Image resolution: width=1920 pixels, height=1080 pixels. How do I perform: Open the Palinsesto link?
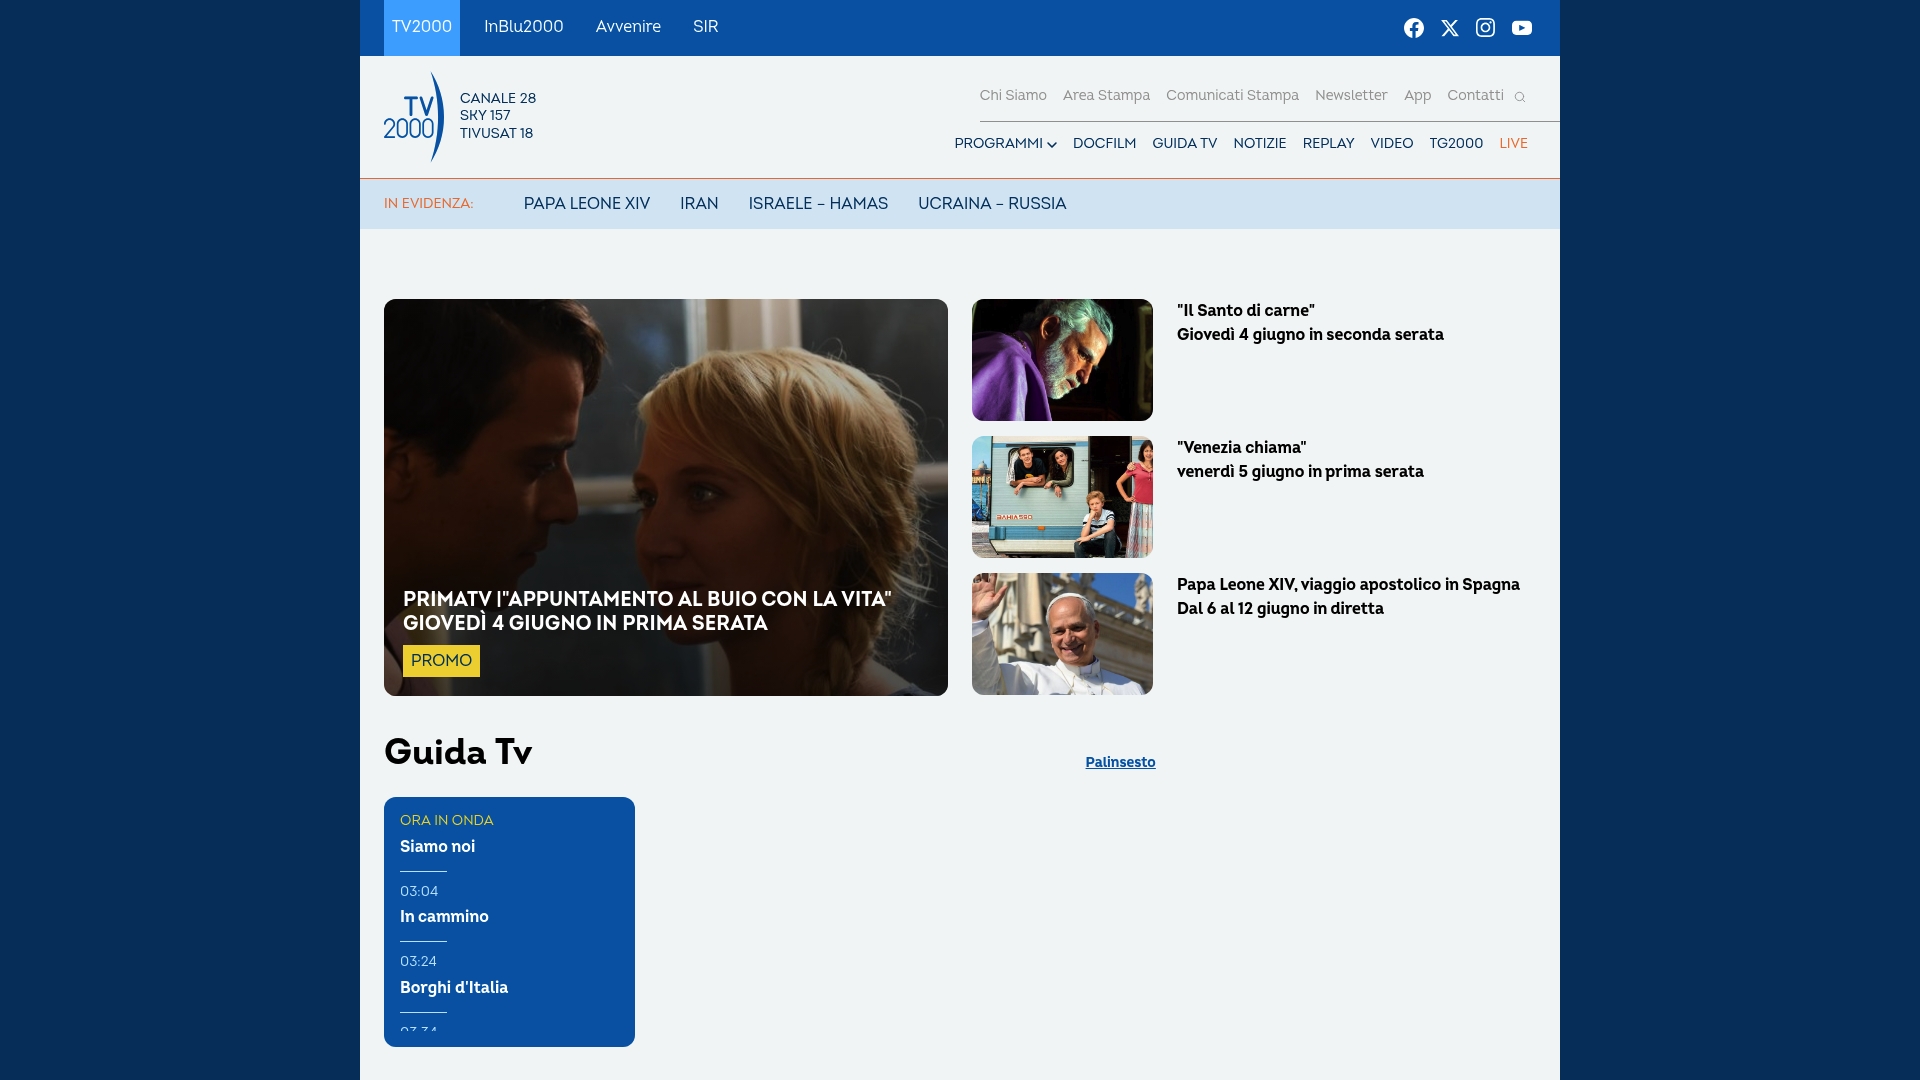coord(1120,763)
